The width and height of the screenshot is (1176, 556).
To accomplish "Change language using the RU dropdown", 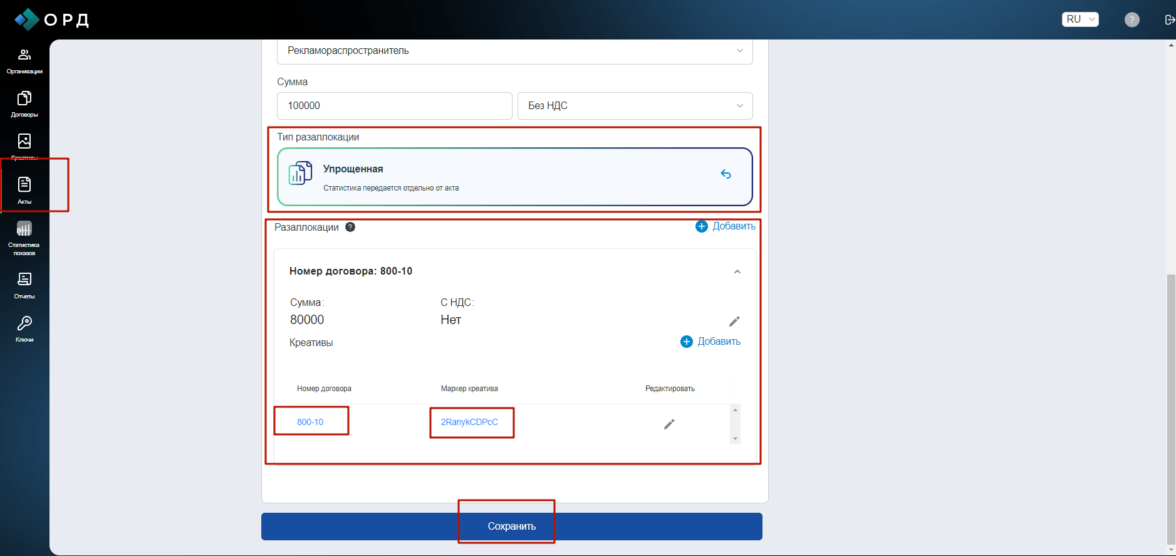I will coord(1080,19).
